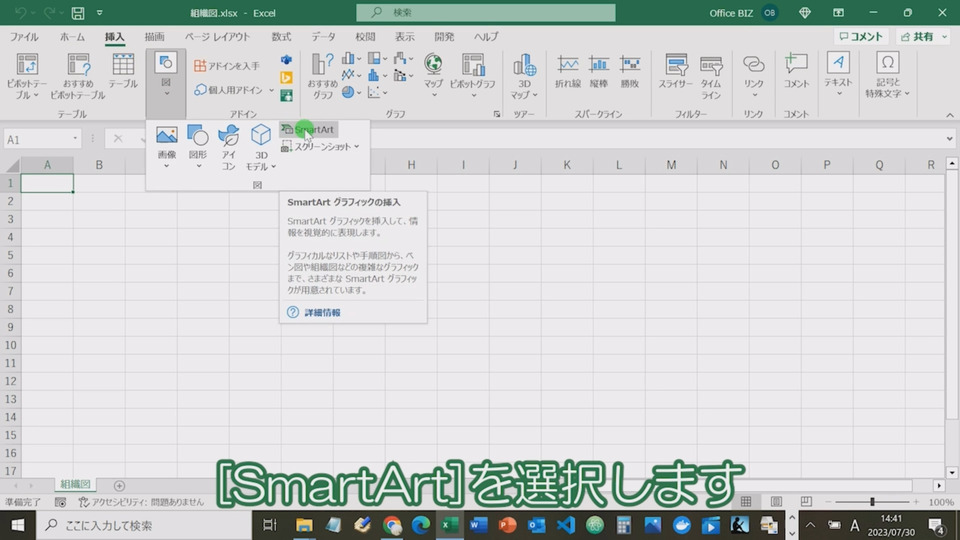The width and height of the screenshot is (960, 540).
Task: Insert a Table
Action: (x=123, y=71)
